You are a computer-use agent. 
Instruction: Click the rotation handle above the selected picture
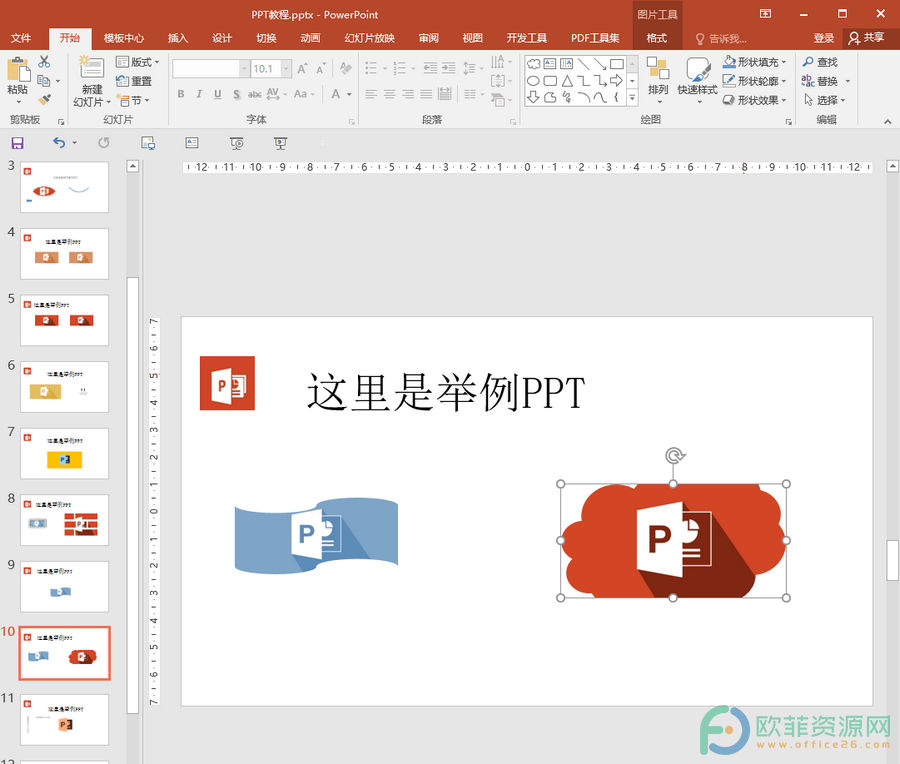(x=674, y=456)
